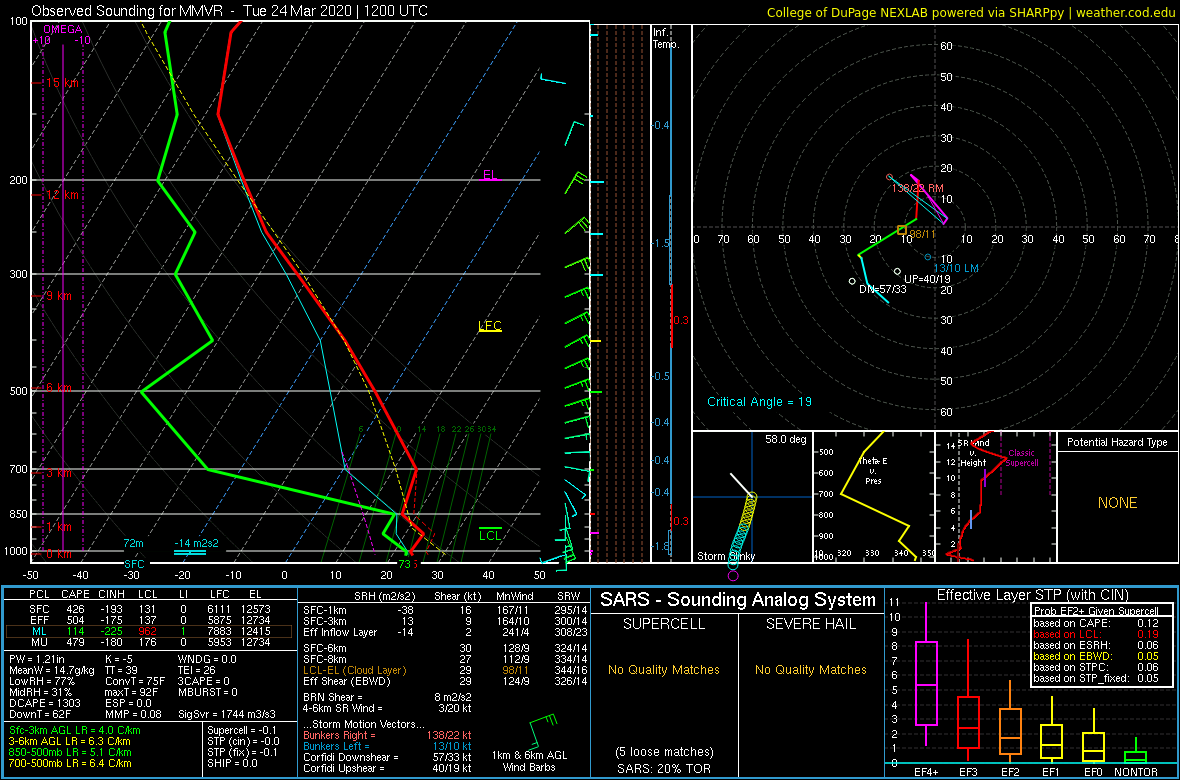
Task: Click the Classic Supercell label
Action: (1023, 458)
